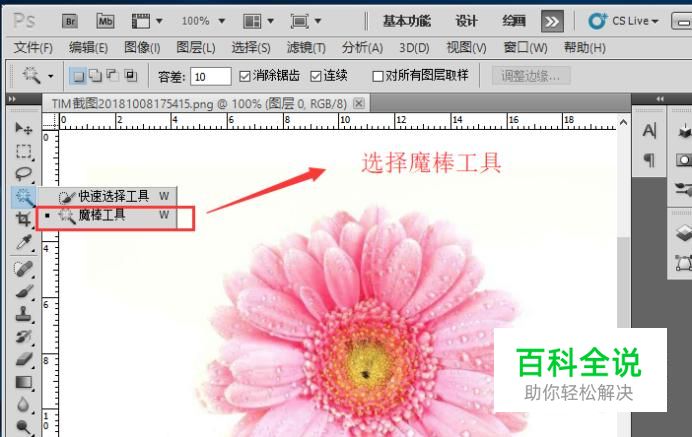The height and width of the screenshot is (437, 692).
Task: Click the highlighted Magic Wand toolbox icon
Action: (x=23, y=197)
